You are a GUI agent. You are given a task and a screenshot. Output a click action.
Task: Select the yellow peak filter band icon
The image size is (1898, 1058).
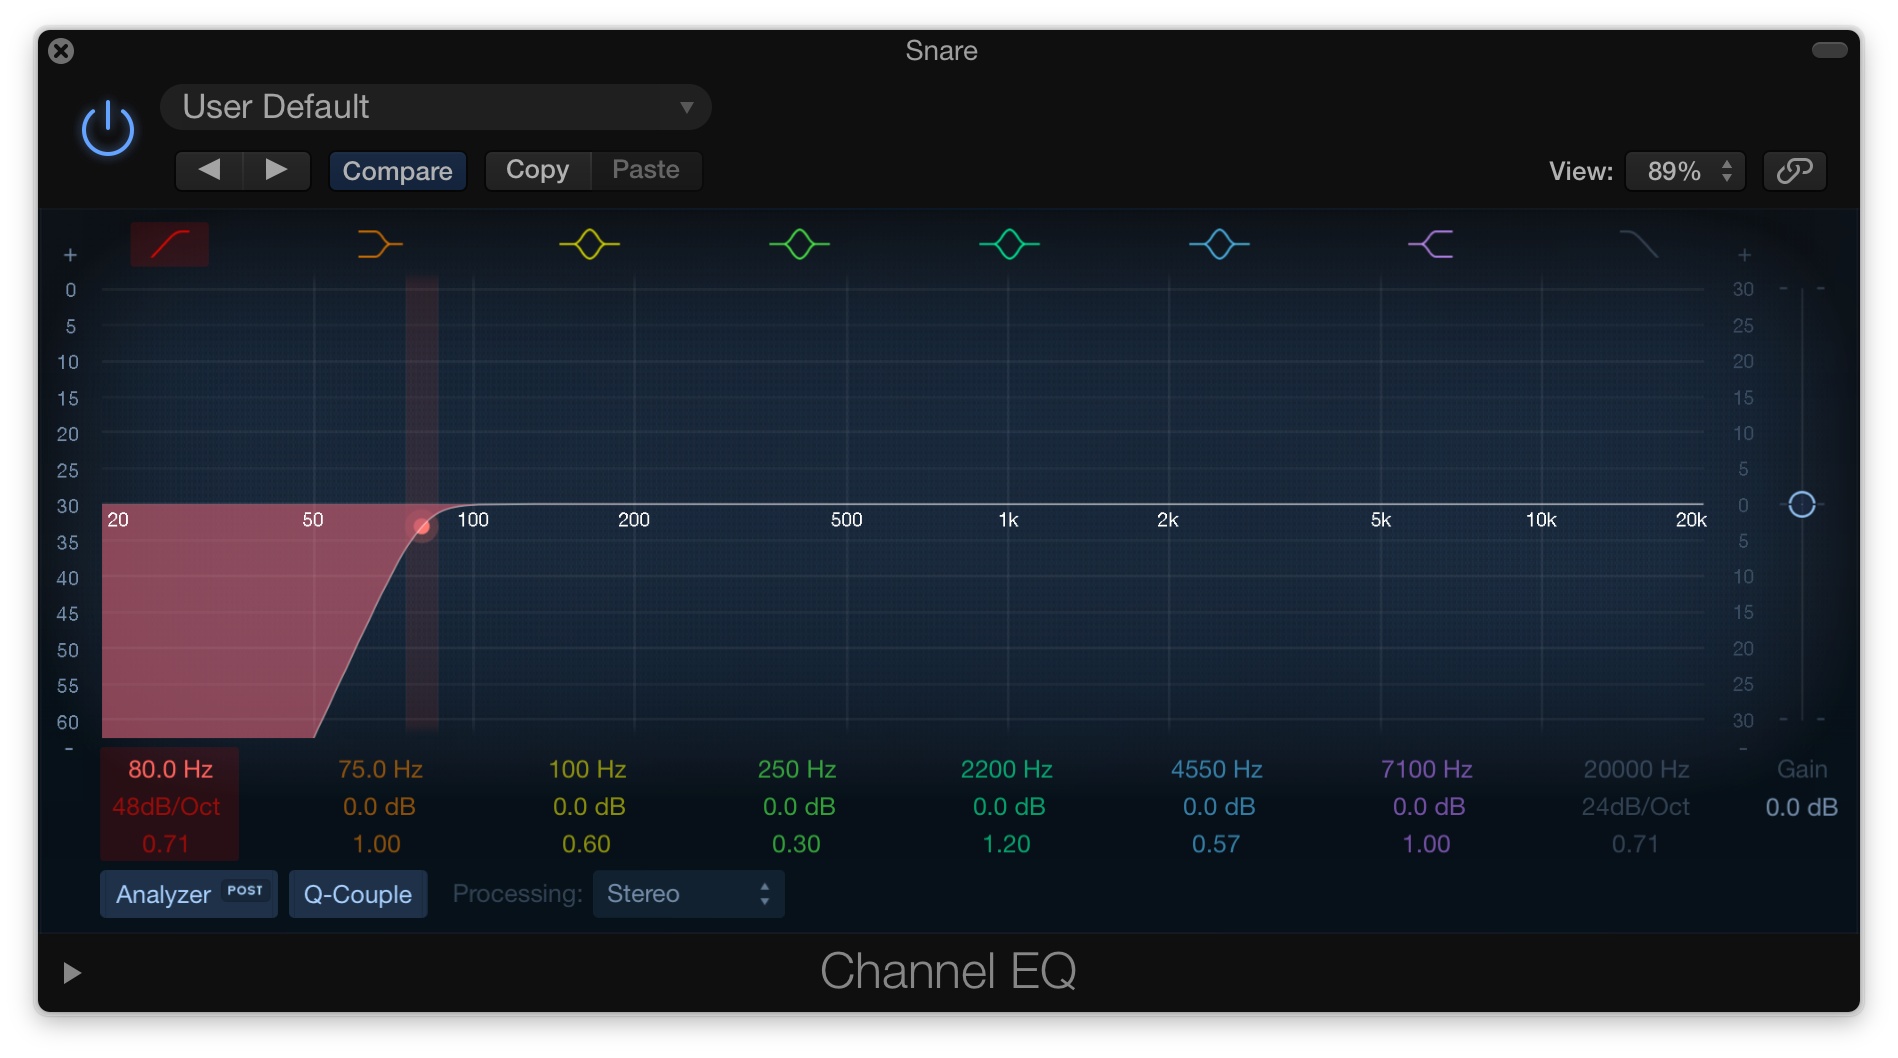point(588,243)
